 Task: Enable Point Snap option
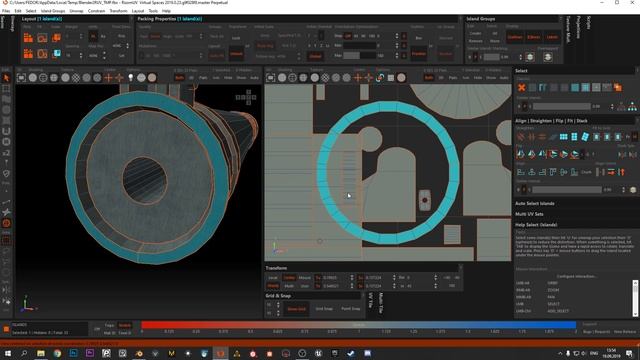[x=351, y=309]
